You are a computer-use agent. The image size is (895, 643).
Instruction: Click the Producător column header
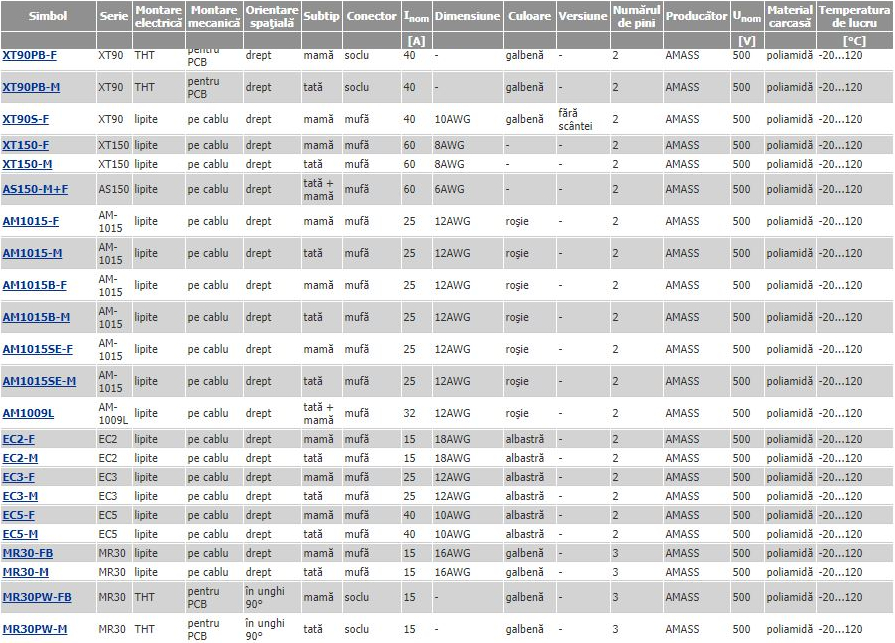tap(696, 16)
